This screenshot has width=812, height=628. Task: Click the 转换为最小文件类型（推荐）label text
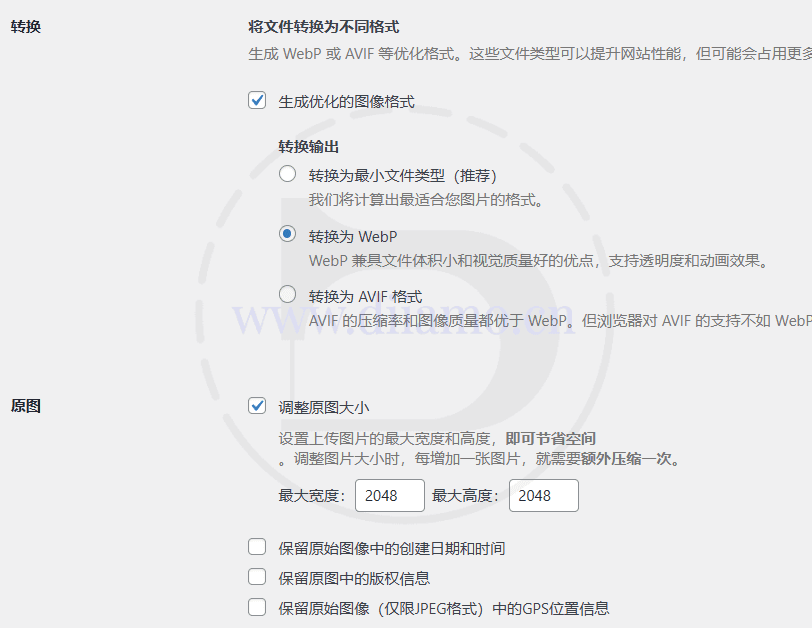[402, 176]
